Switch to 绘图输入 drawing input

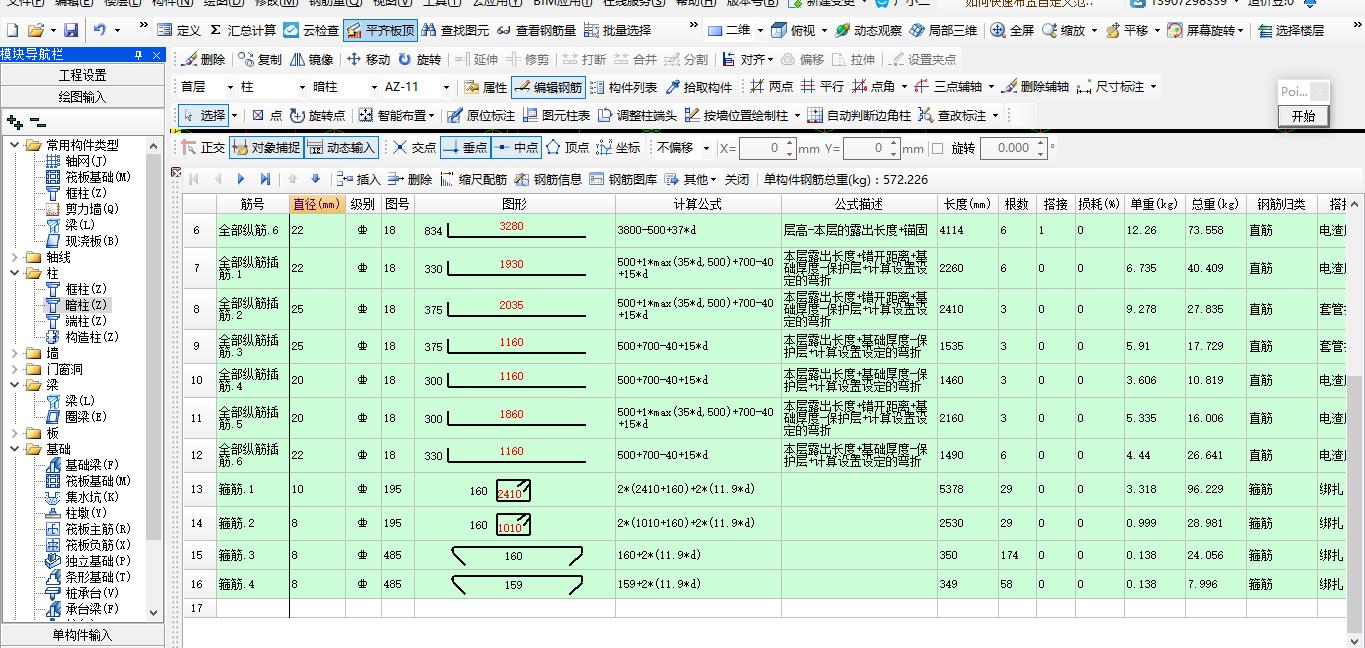click(x=82, y=97)
